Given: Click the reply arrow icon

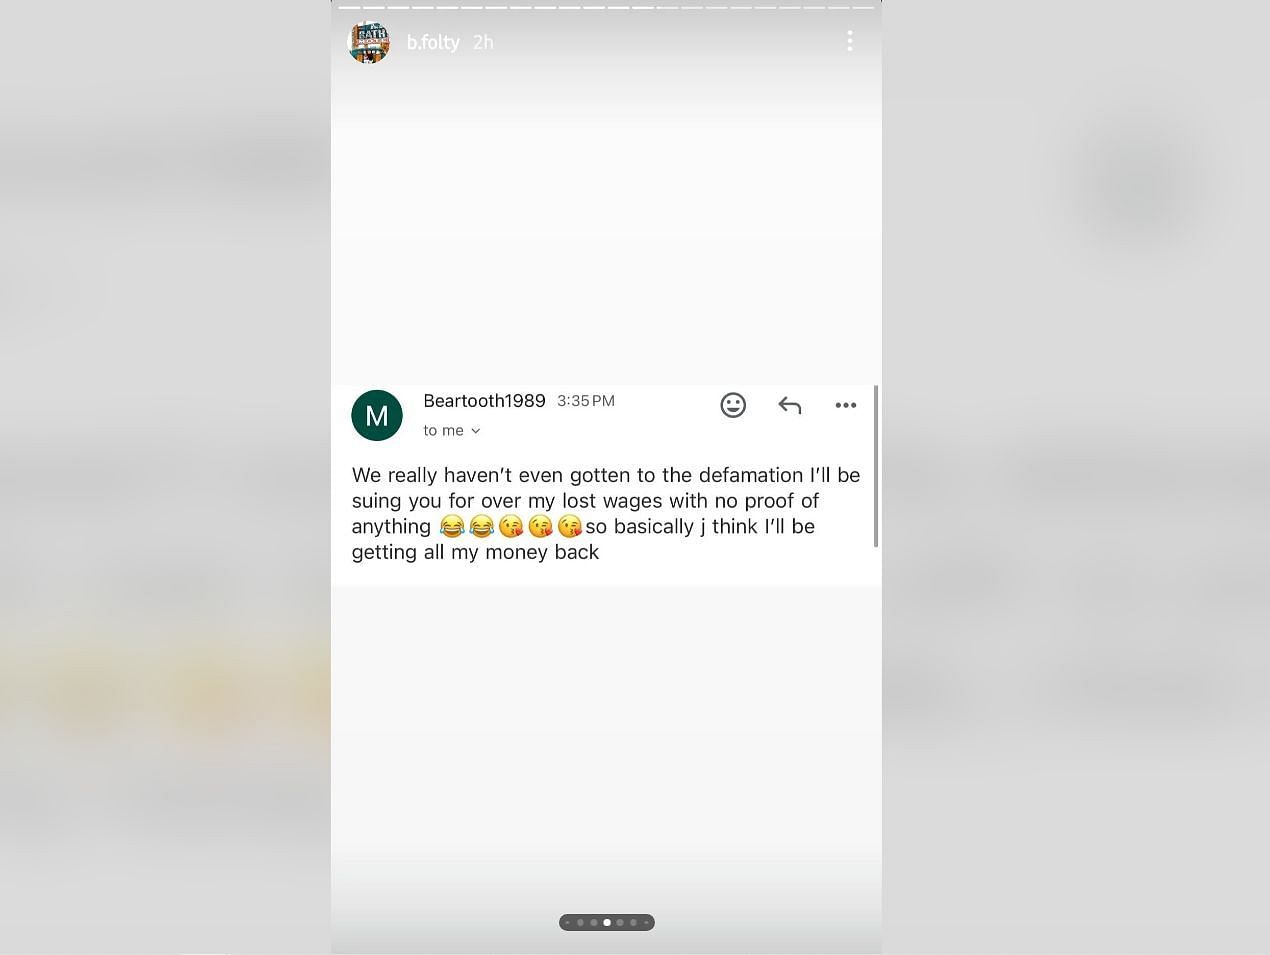Looking at the screenshot, I should tap(790, 405).
